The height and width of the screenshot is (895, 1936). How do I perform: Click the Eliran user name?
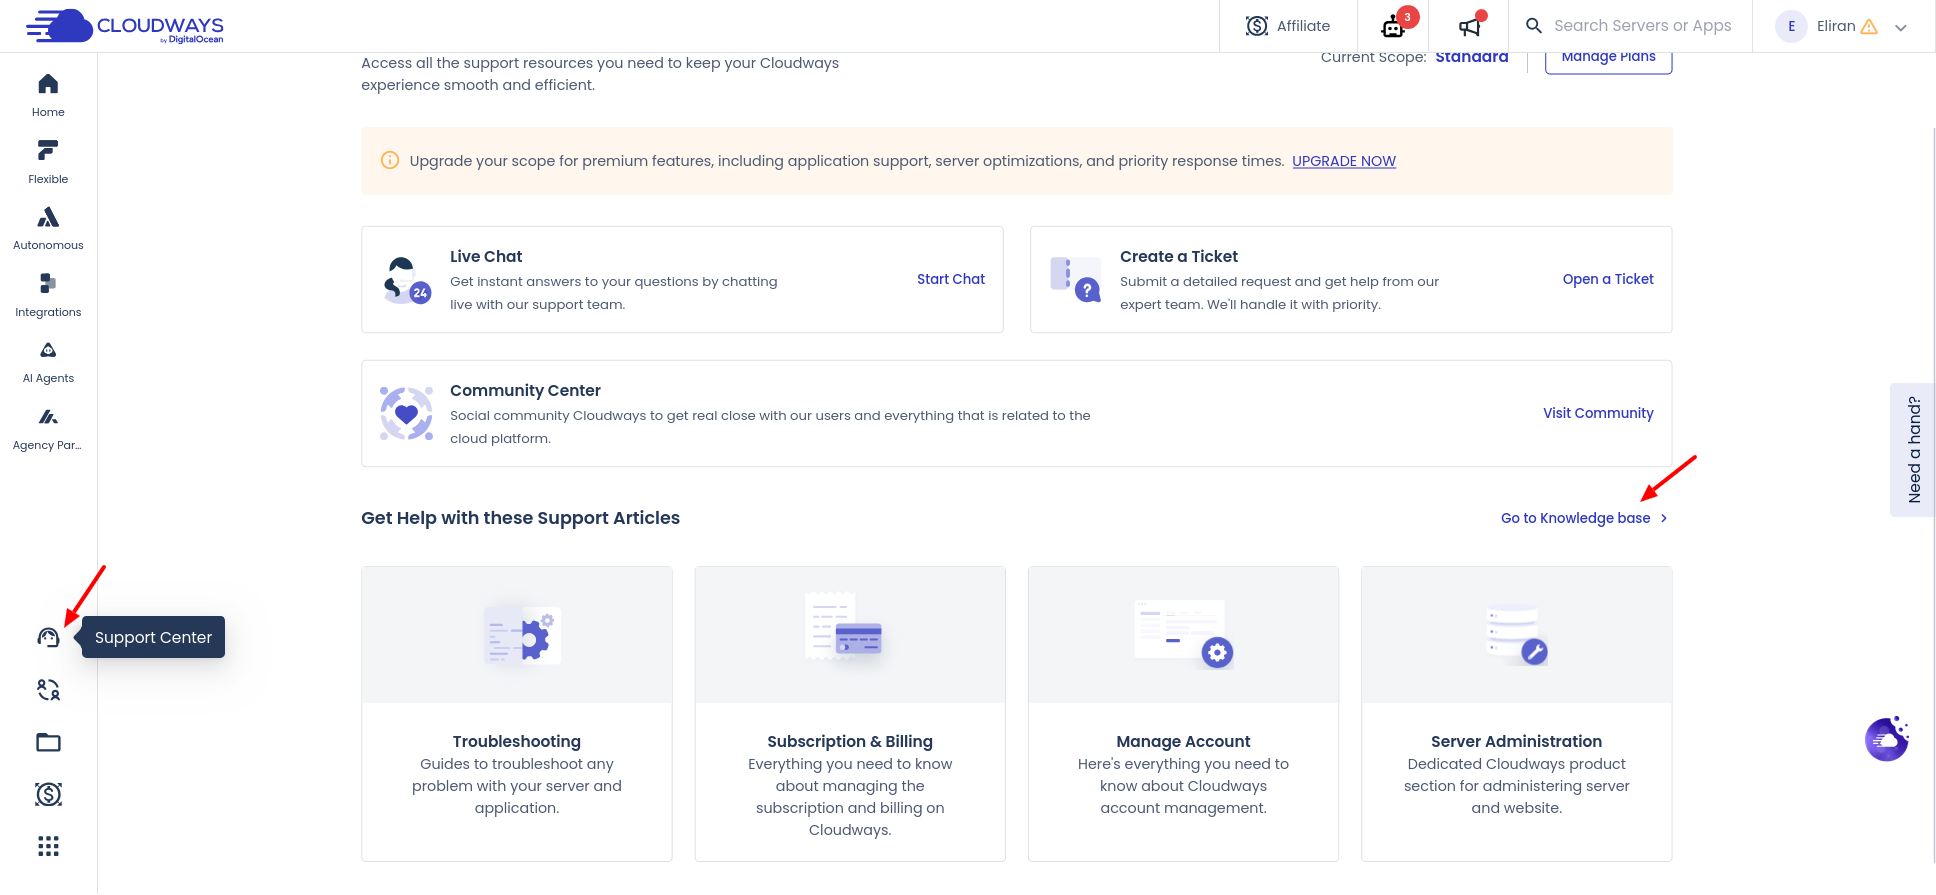[1836, 26]
